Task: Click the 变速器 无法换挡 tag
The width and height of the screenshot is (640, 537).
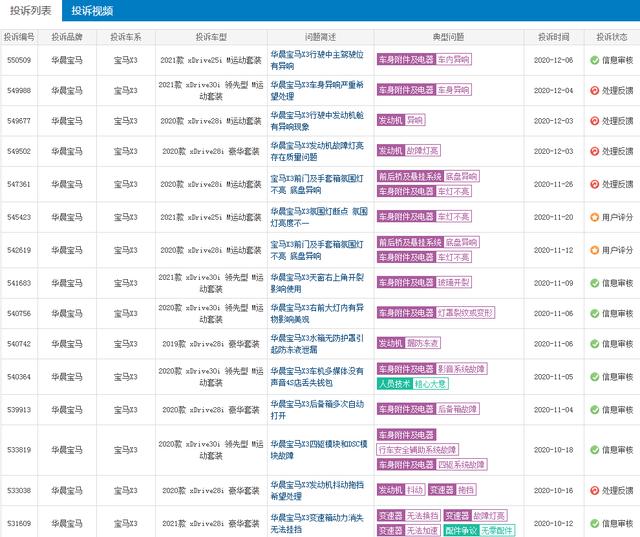Action: (x=409, y=516)
